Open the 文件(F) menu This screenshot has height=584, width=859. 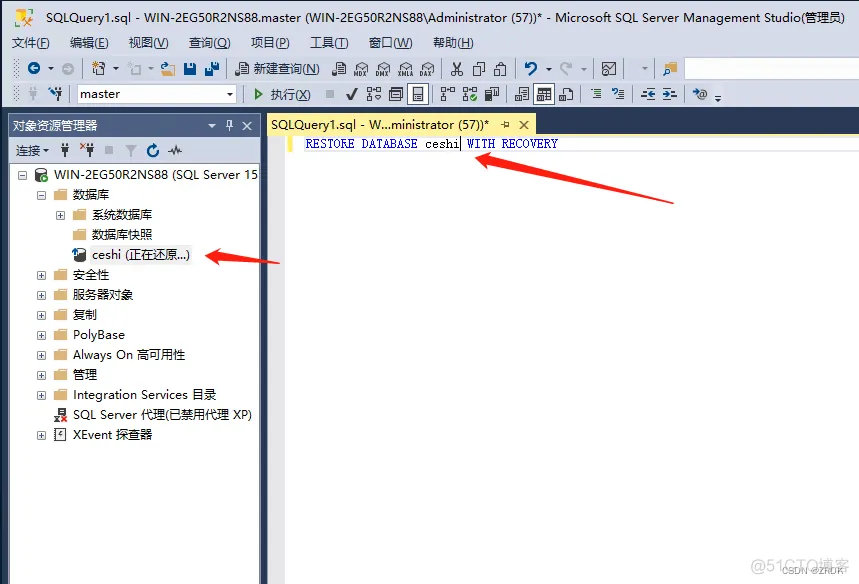[x=31, y=43]
